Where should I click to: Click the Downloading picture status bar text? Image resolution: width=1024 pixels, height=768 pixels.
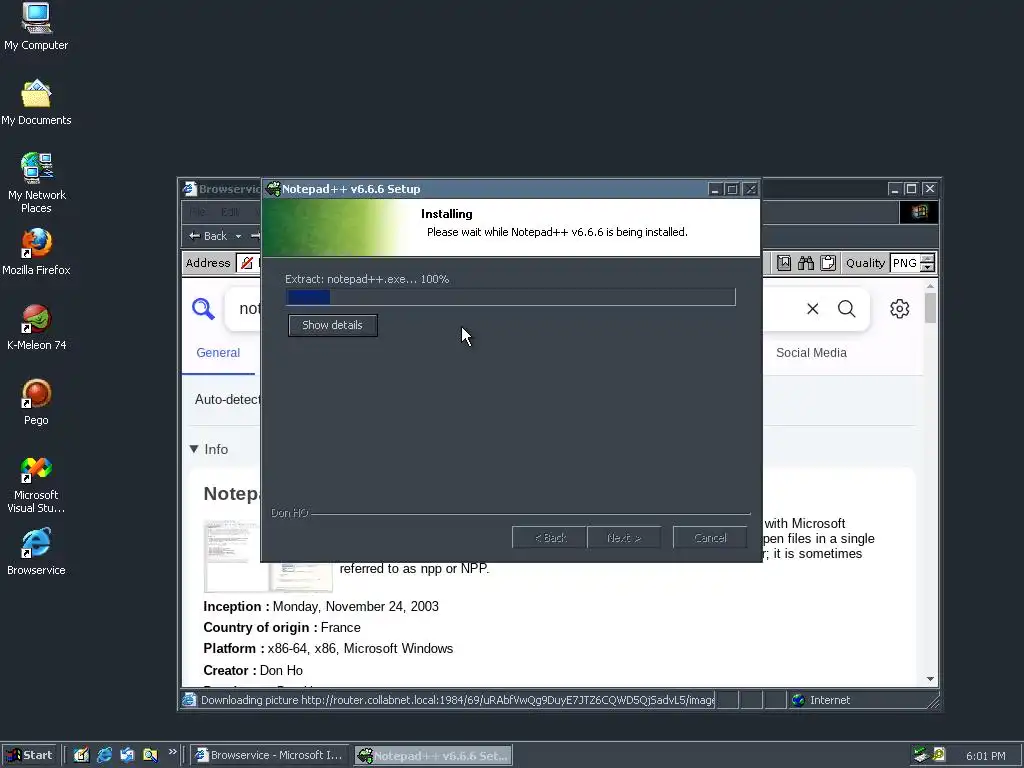pyautogui.click(x=457, y=700)
